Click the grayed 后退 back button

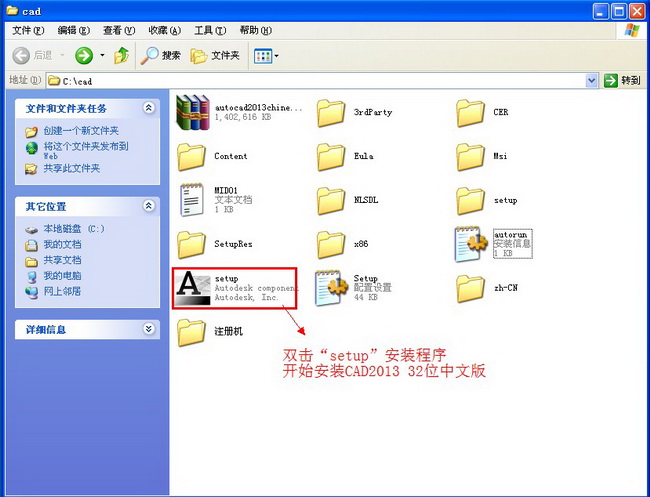[x=32, y=55]
